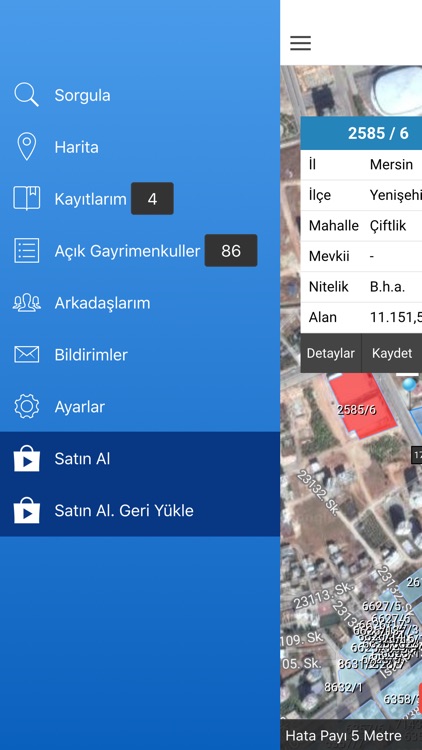
Task: Select the Harita map pin icon
Action: pyautogui.click(x=26, y=147)
